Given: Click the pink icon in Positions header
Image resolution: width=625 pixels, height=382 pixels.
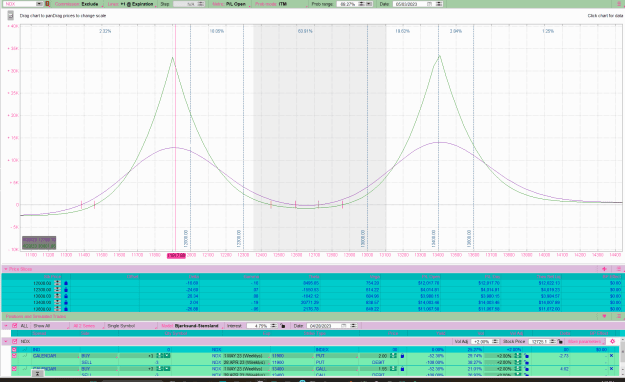Looking at the screenshot, I should 604,316.
